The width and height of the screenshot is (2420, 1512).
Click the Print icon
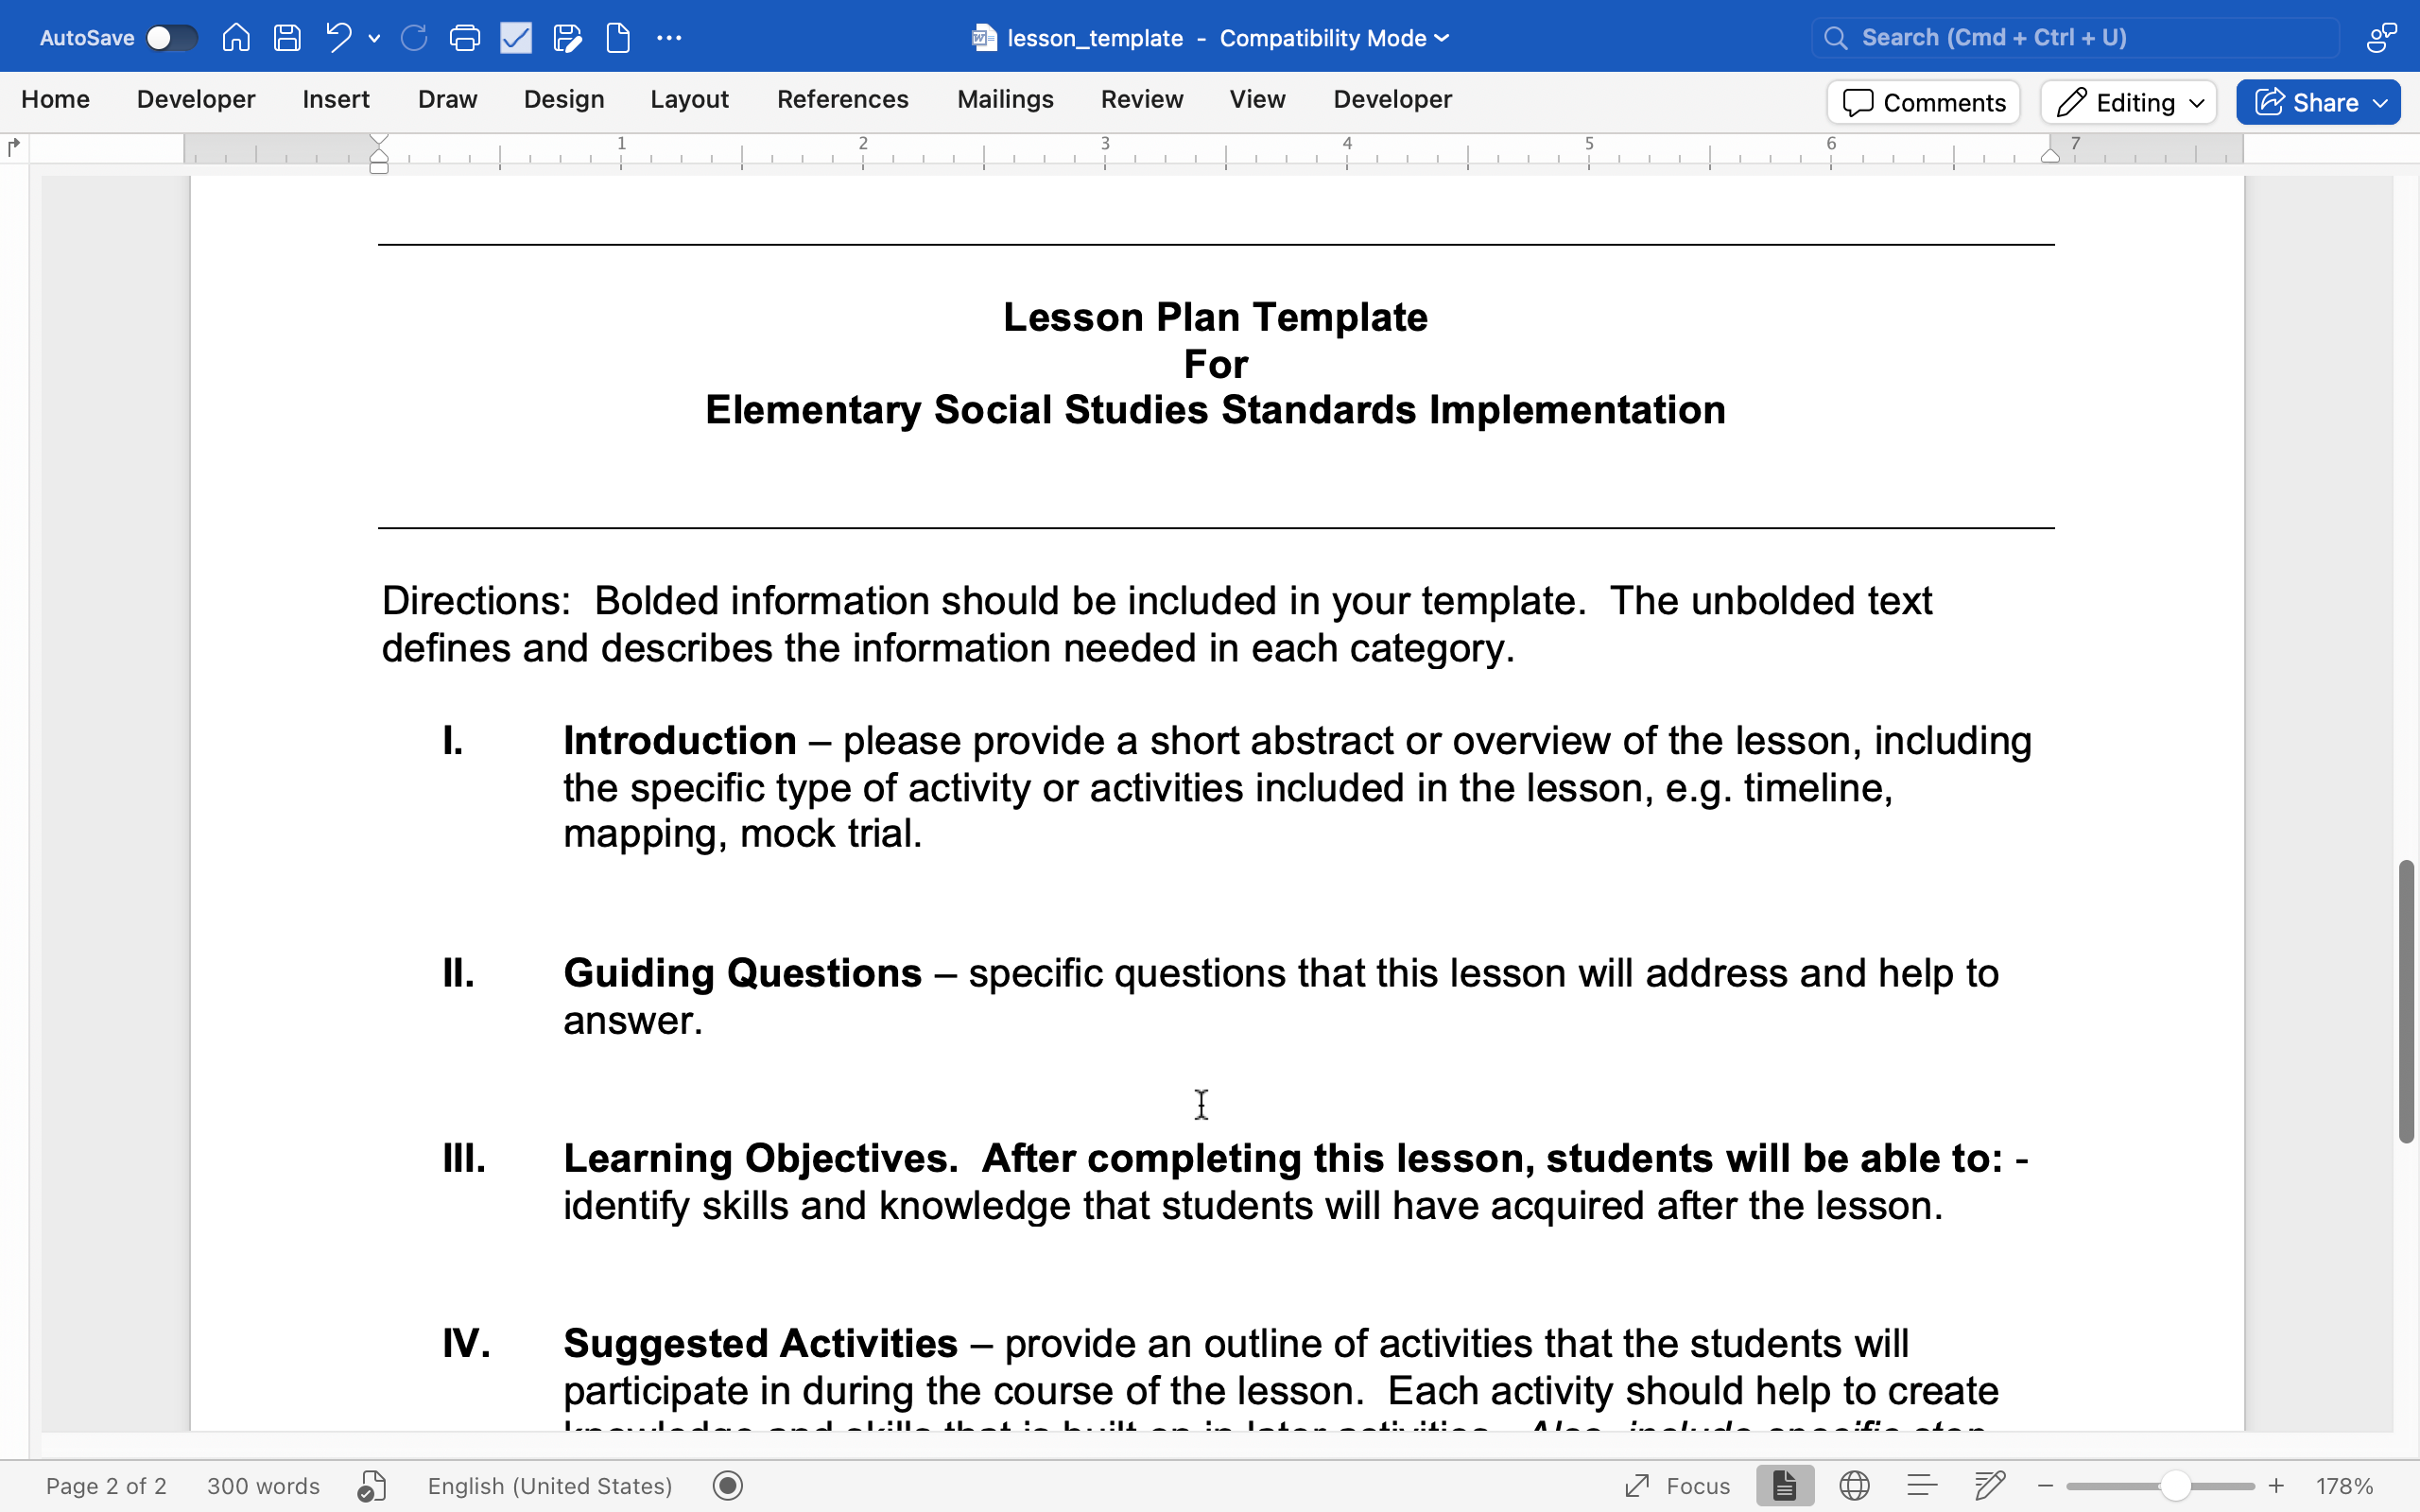[x=465, y=38]
